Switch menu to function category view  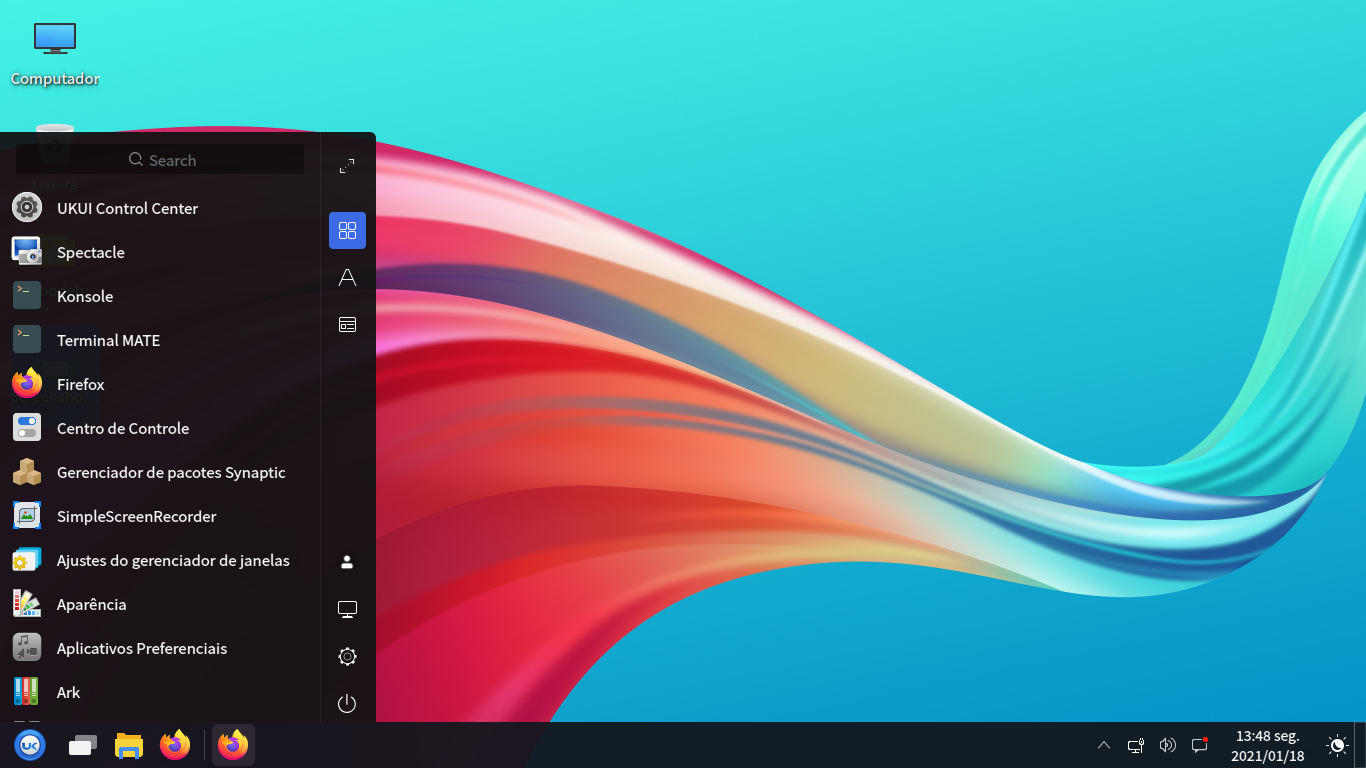(x=347, y=324)
